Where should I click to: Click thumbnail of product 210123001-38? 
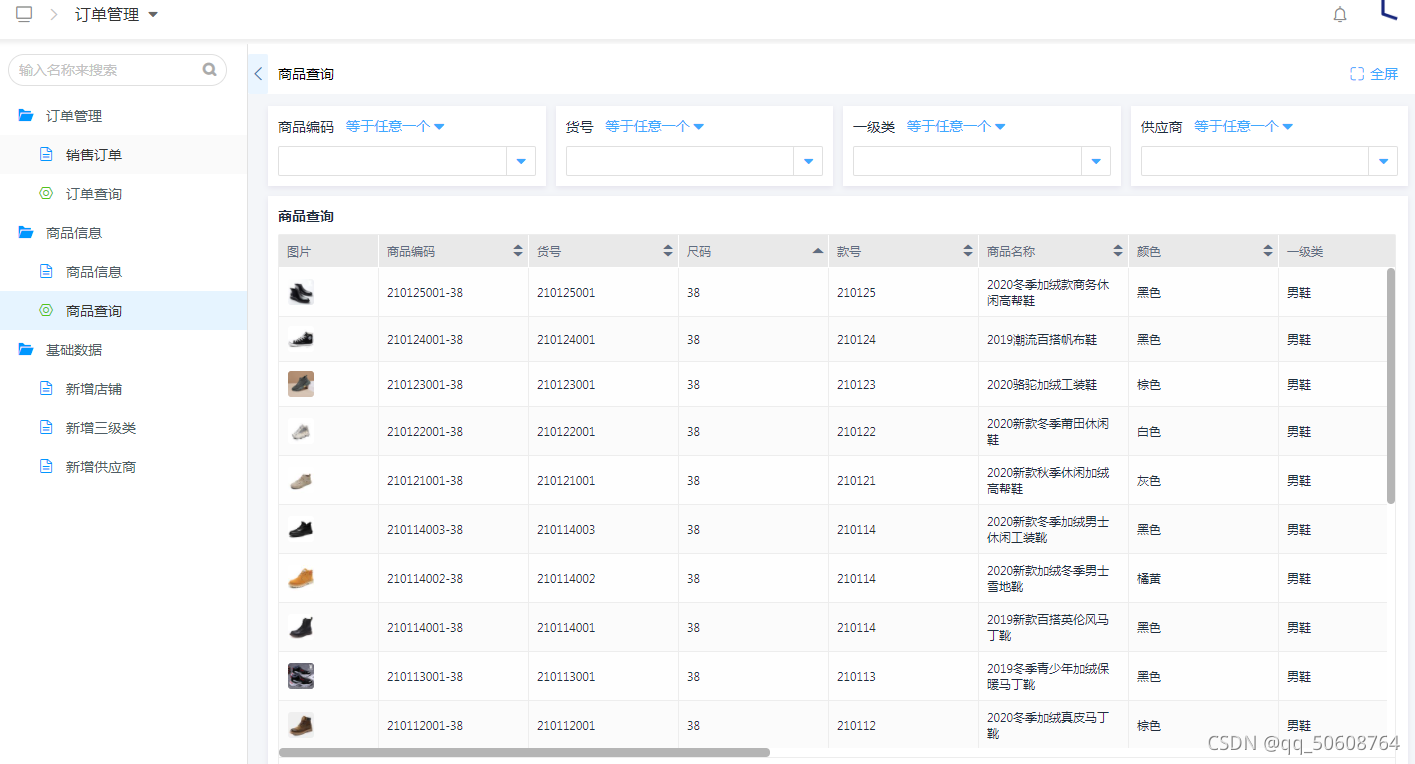pos(301,384)
